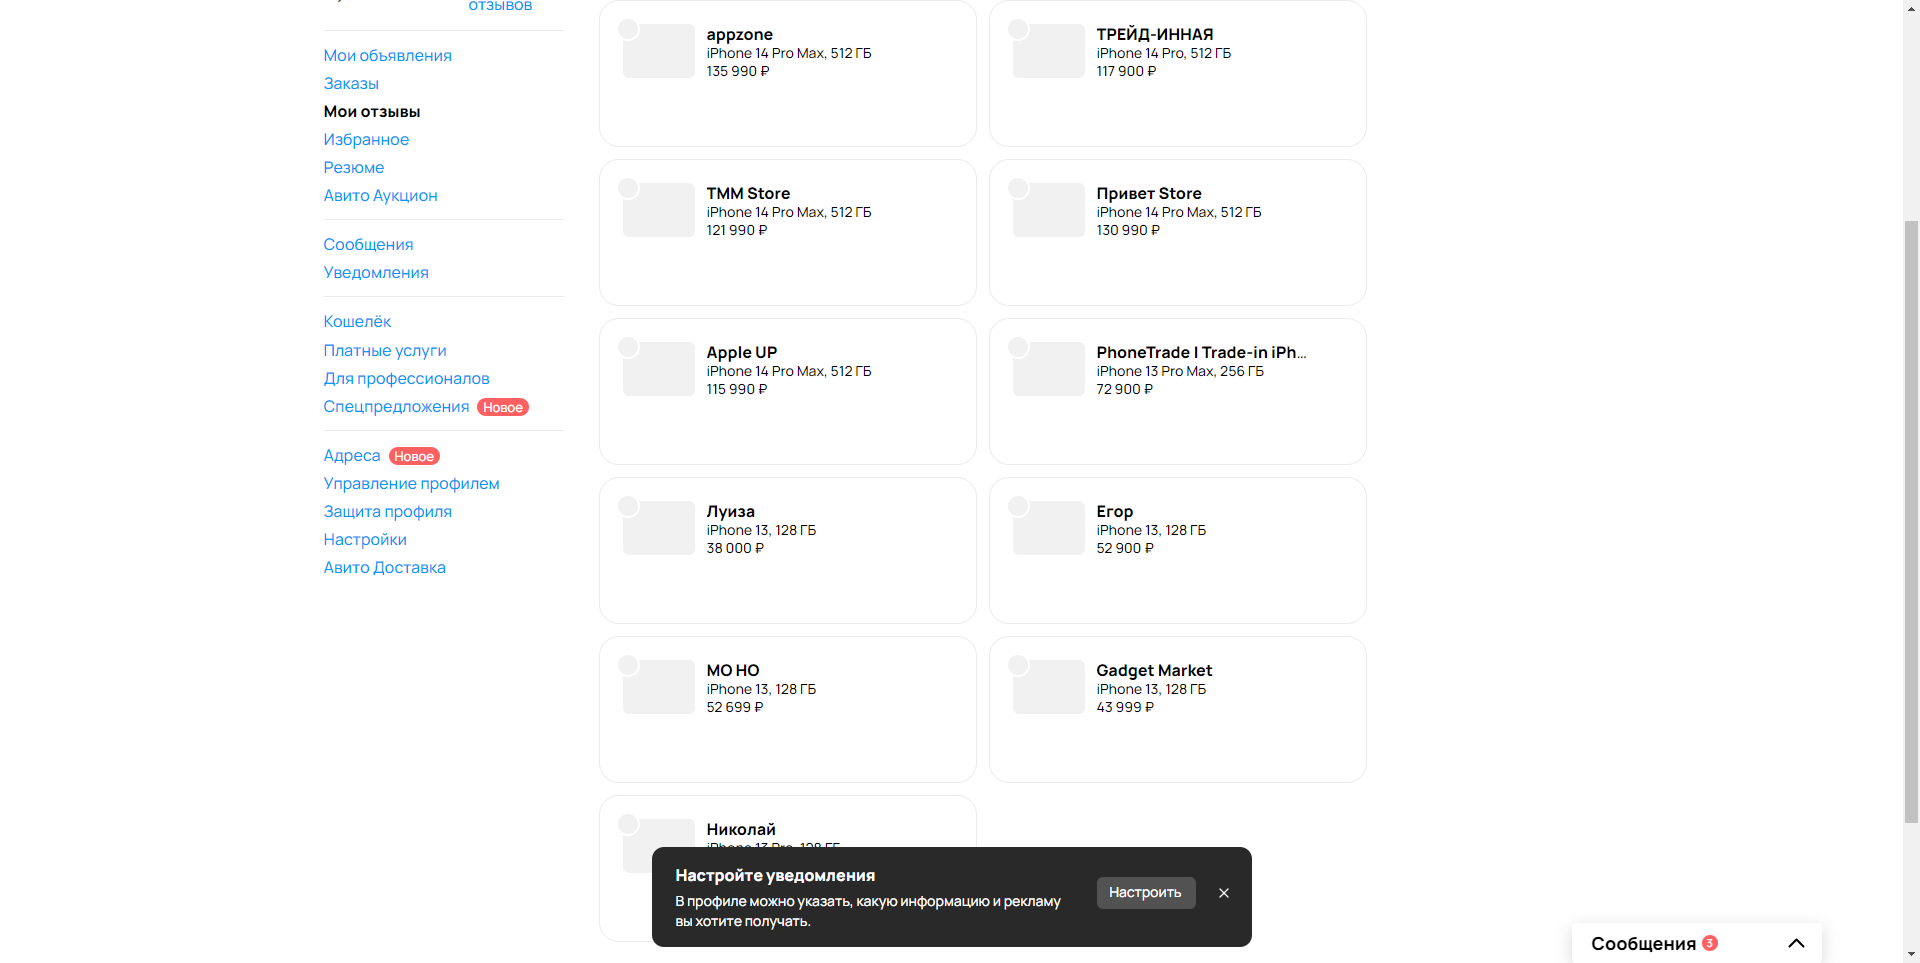
Task: Open Спецпредложения link
Action: 396,407
